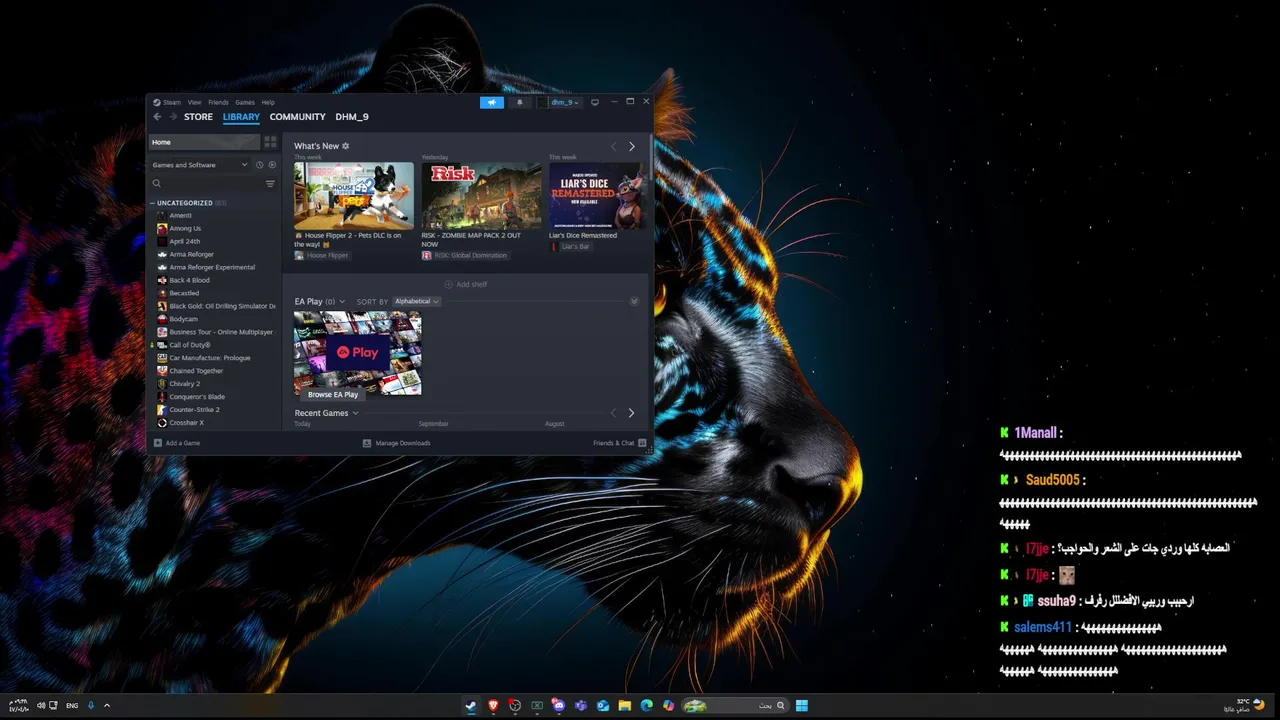Open the Recent Games shelf dropdown
This screenshot has height=720, width=1280.
(x=355, y=413)
